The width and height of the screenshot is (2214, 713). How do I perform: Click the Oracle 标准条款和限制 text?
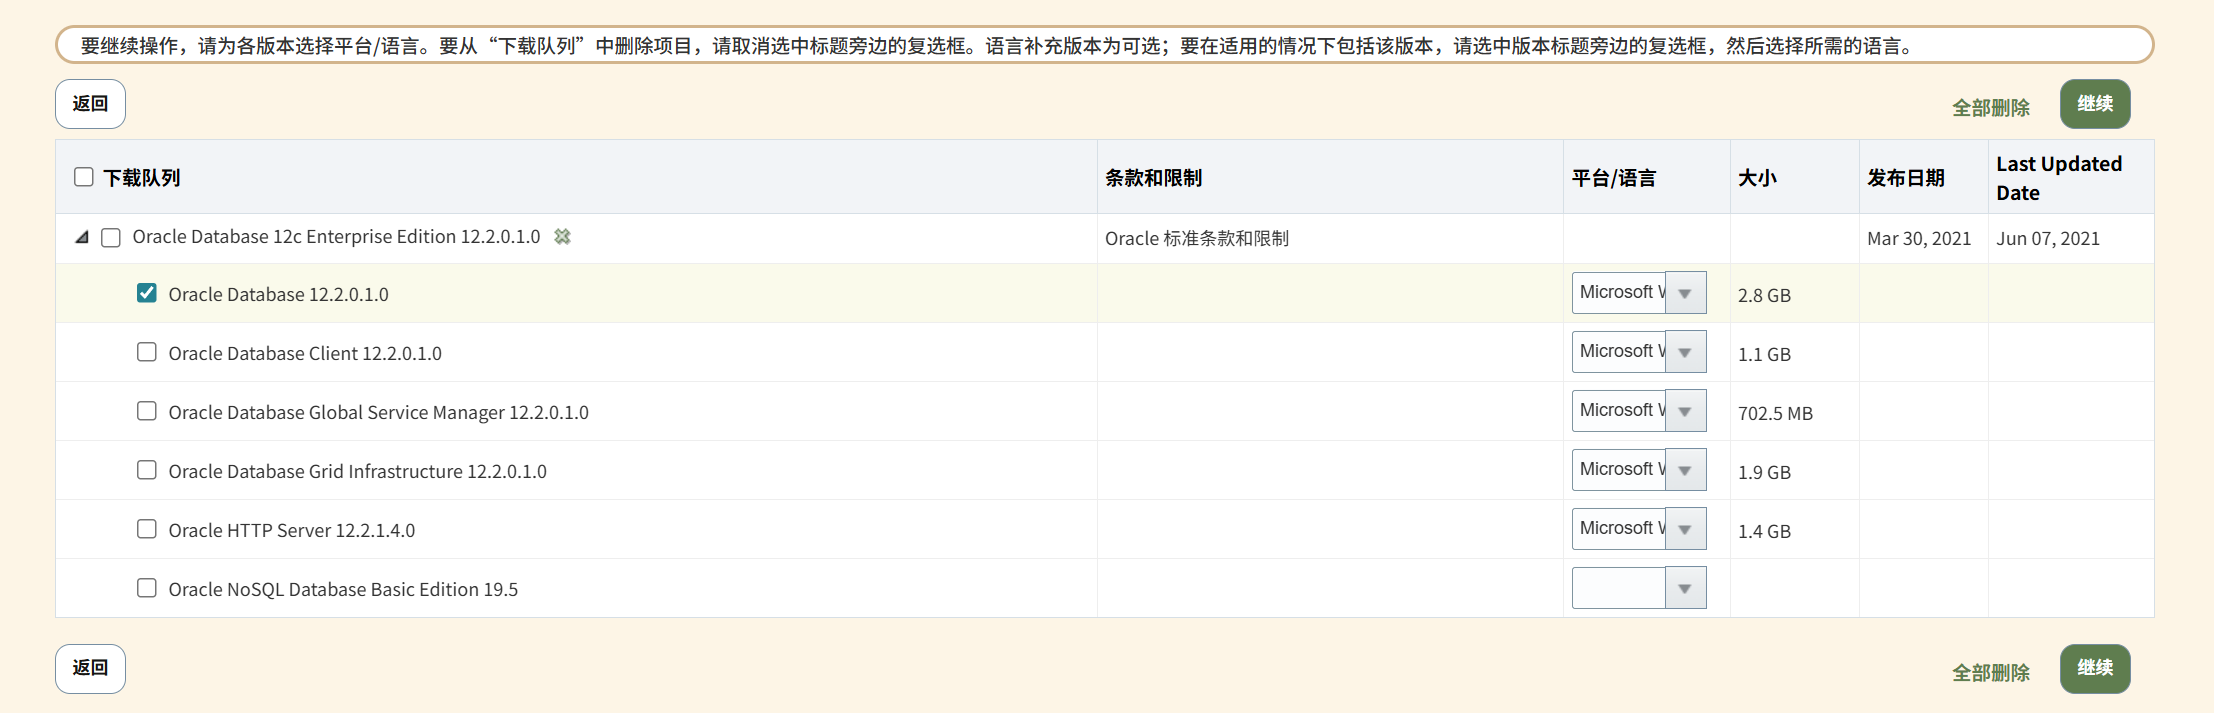[x=1197, y=238]
